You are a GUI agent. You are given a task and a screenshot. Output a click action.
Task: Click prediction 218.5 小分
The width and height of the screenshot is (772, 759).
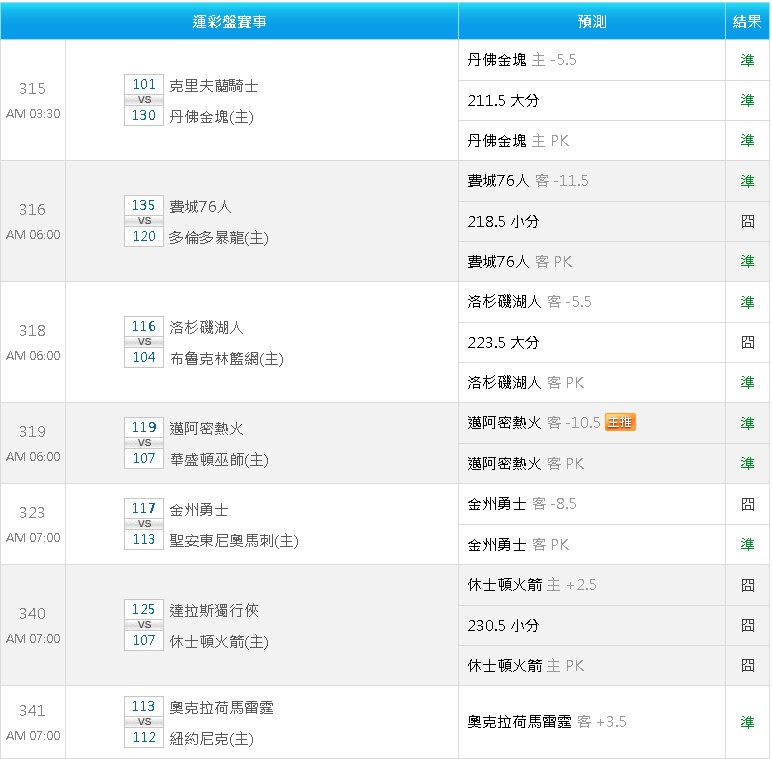tap(503, 221)
